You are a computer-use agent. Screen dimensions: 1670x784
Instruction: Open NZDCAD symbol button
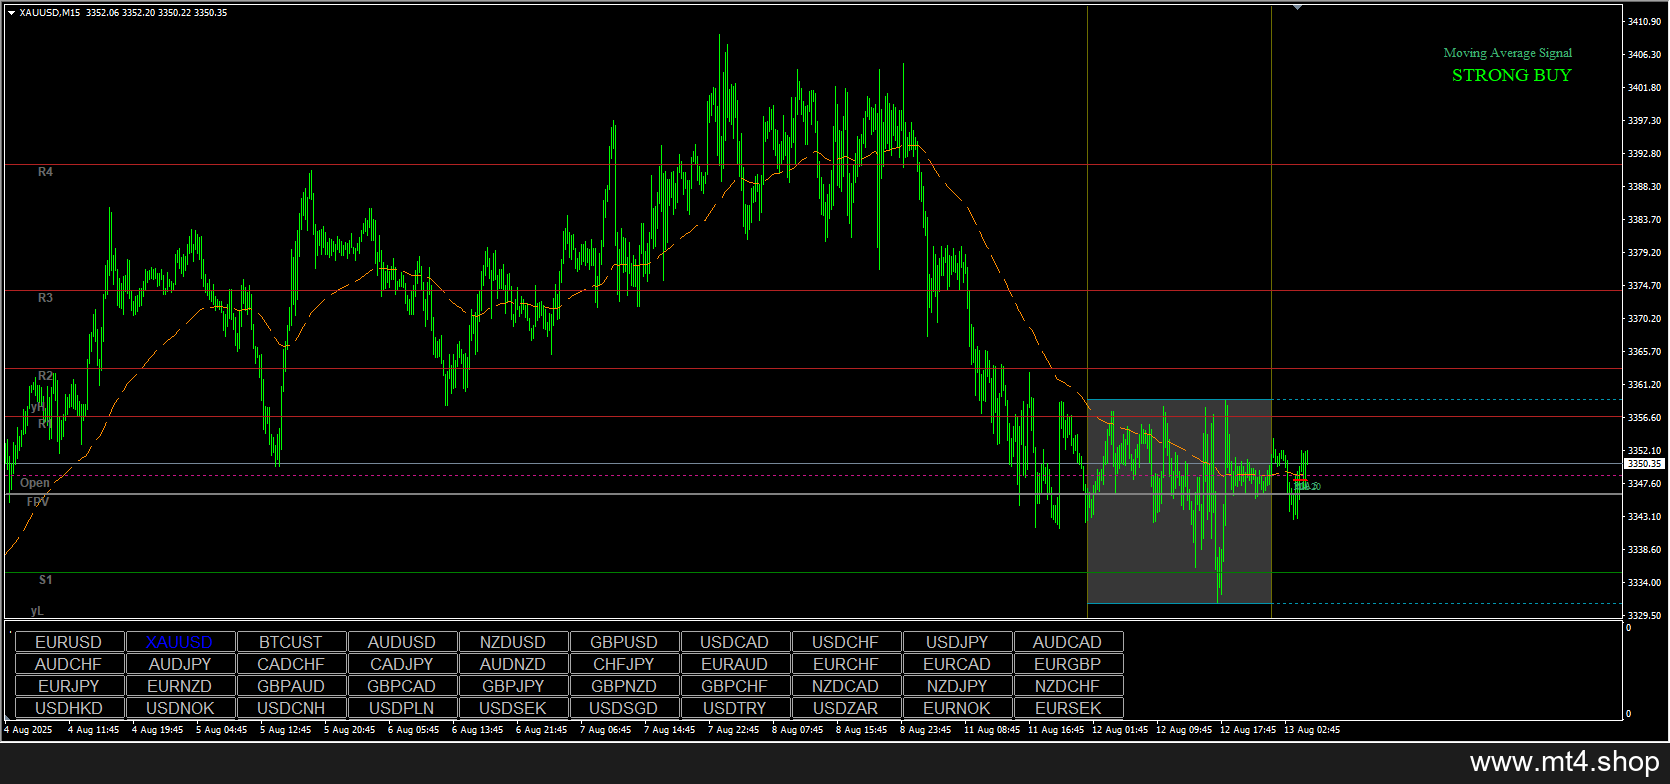pyautogui.click(x=846, y=686)
